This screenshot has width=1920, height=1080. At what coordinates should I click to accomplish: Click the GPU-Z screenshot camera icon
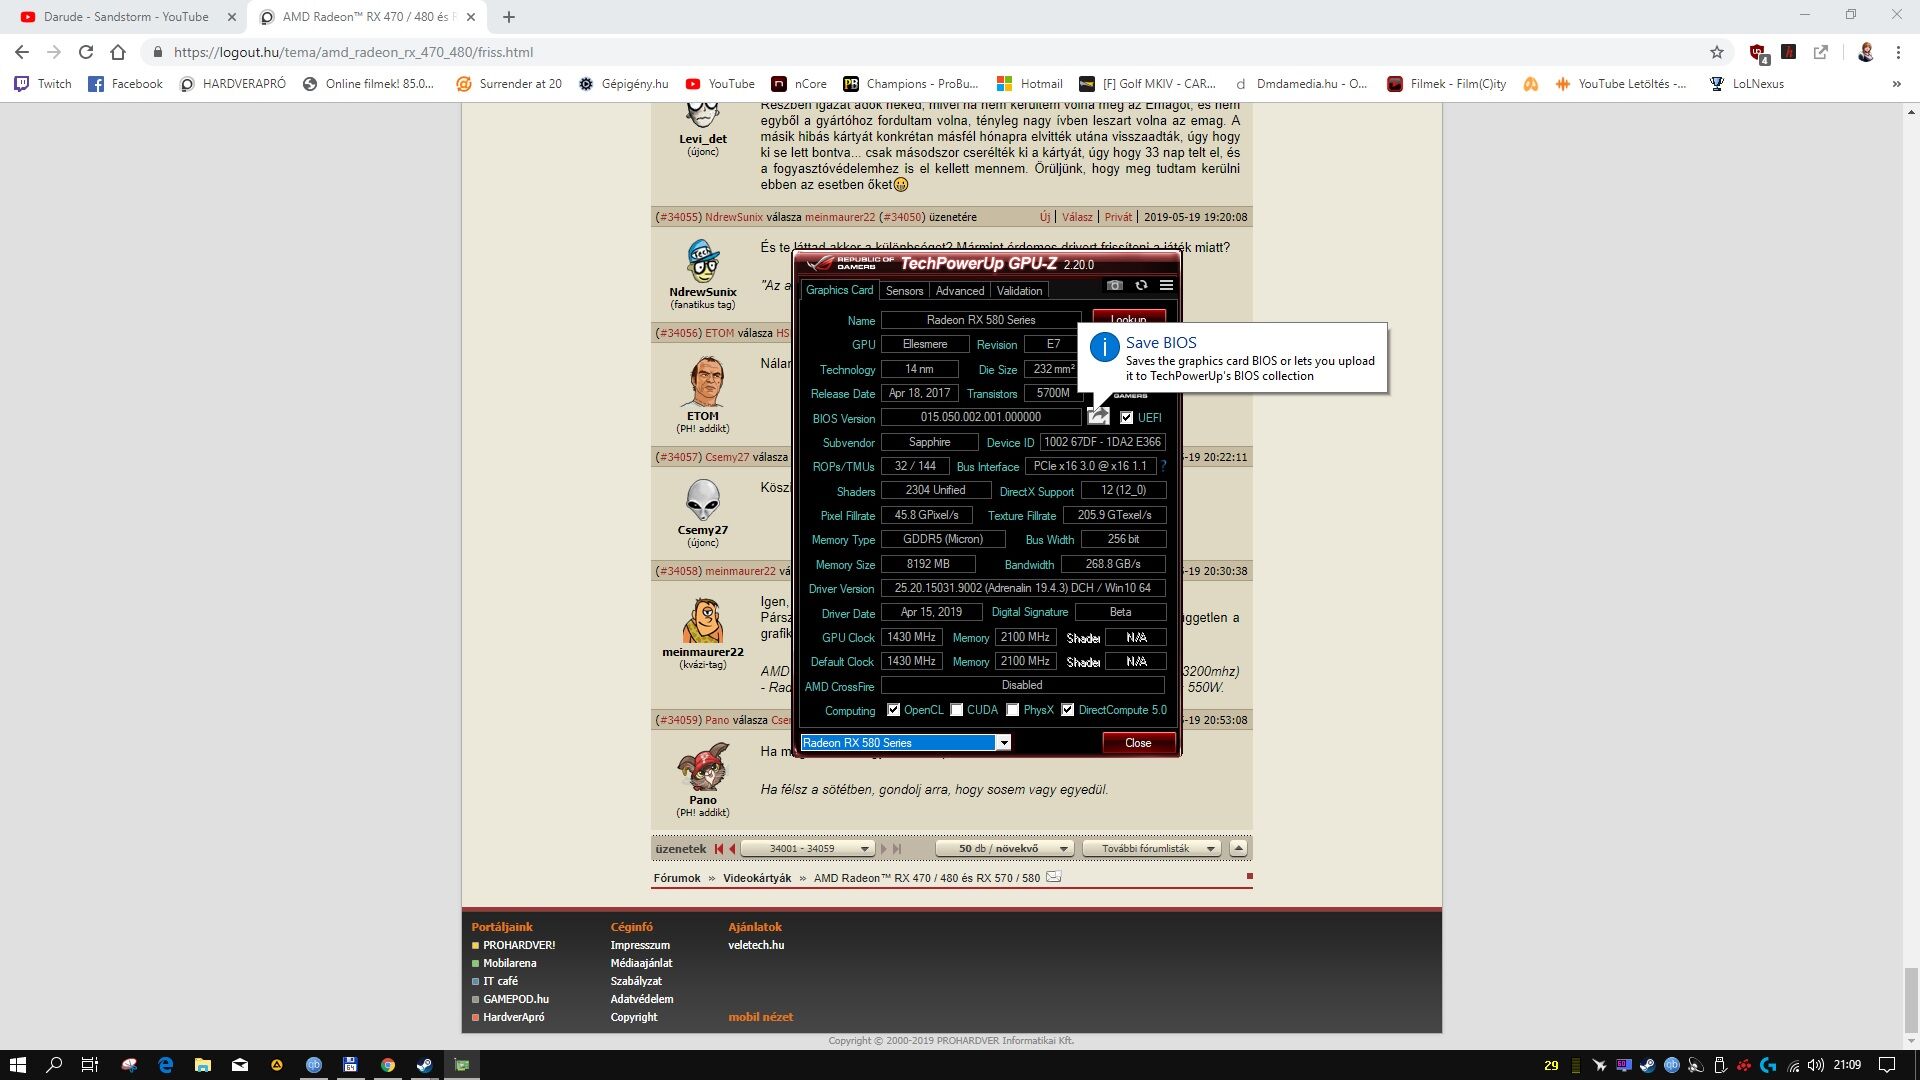click(1115, 286)
